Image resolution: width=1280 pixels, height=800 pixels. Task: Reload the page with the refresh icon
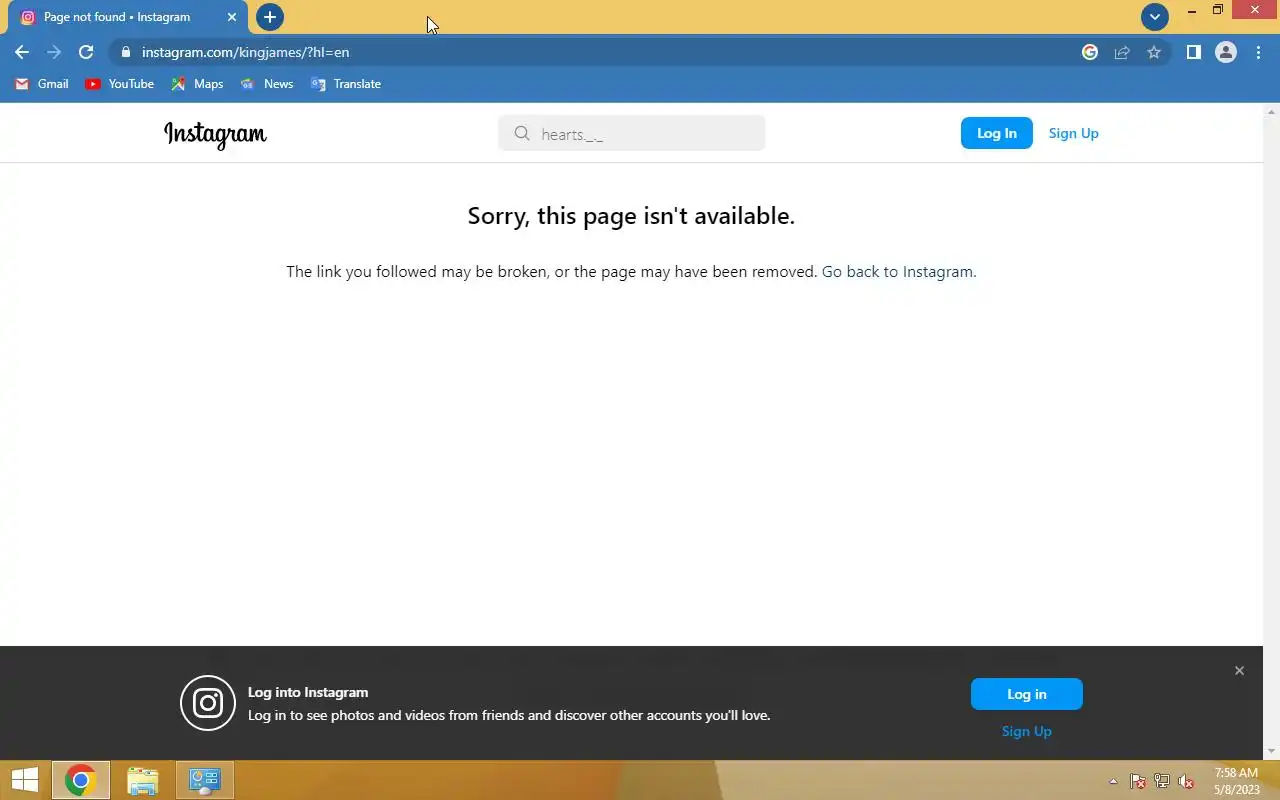click(x=86, y=52)
